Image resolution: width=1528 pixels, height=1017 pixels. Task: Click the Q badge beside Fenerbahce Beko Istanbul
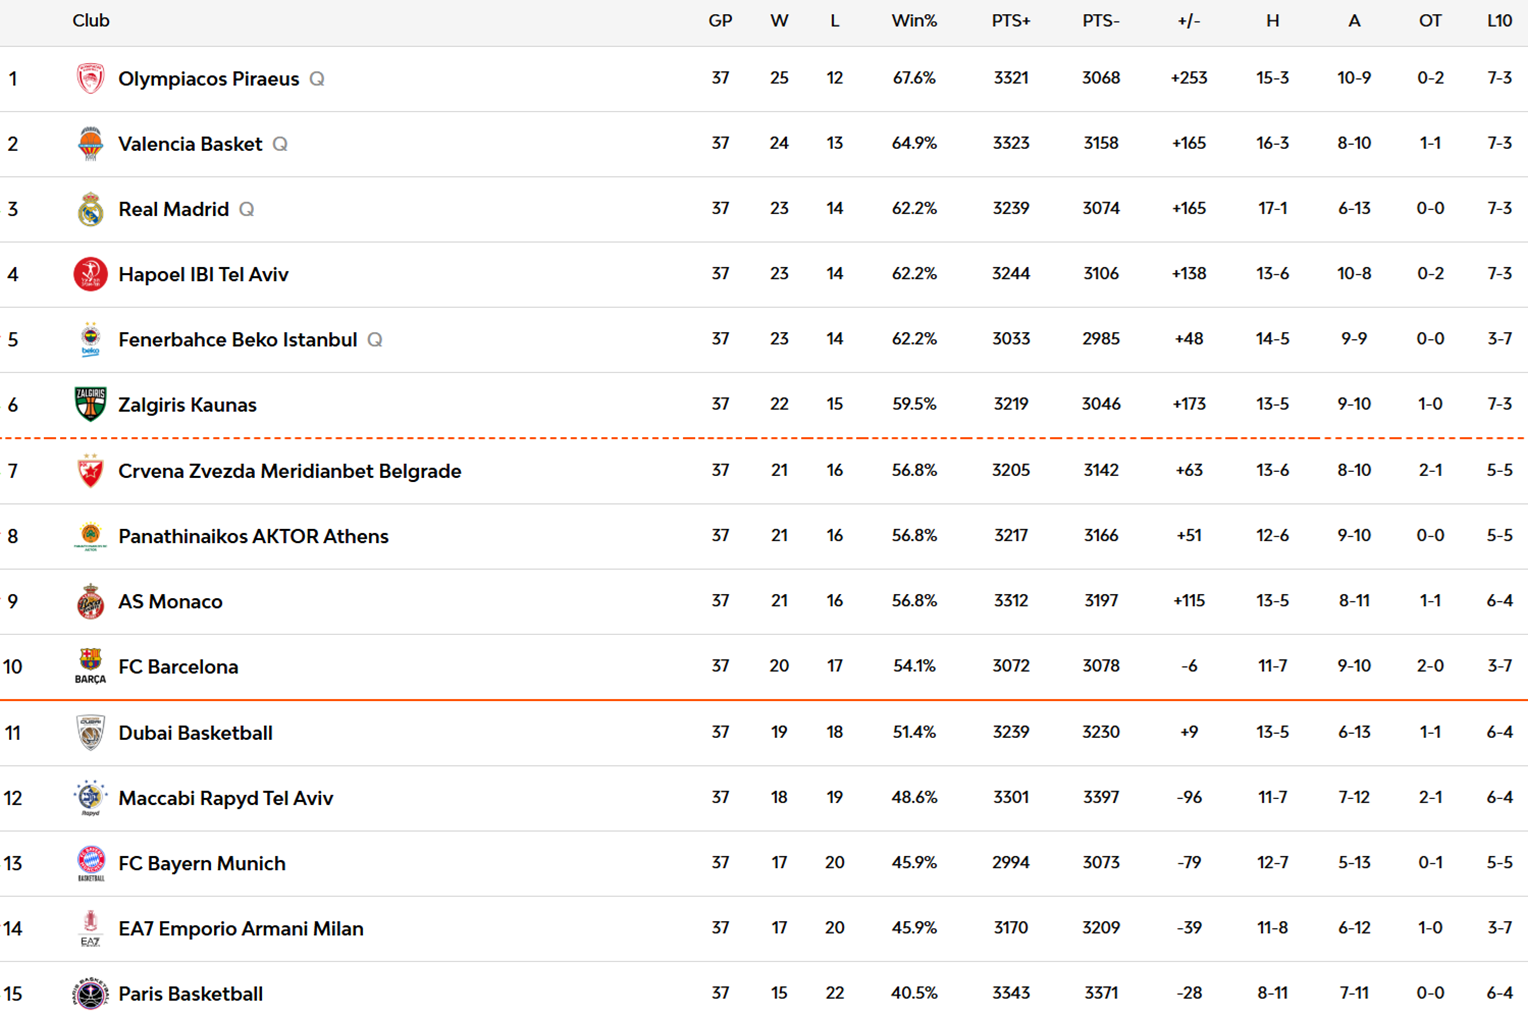[x=375, y=340]
